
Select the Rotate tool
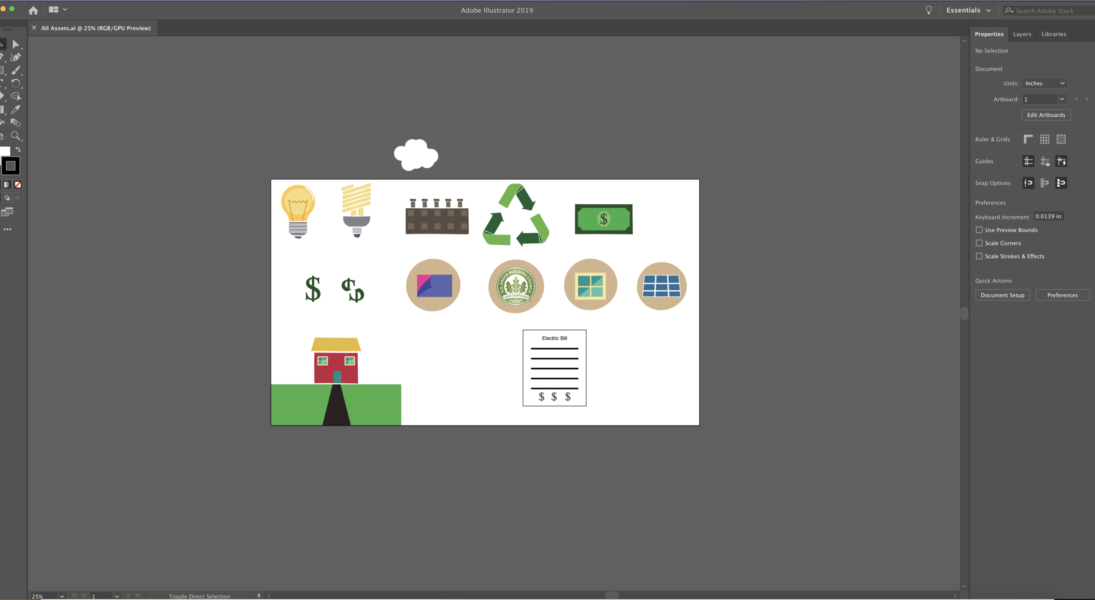(x=16, y=82)
